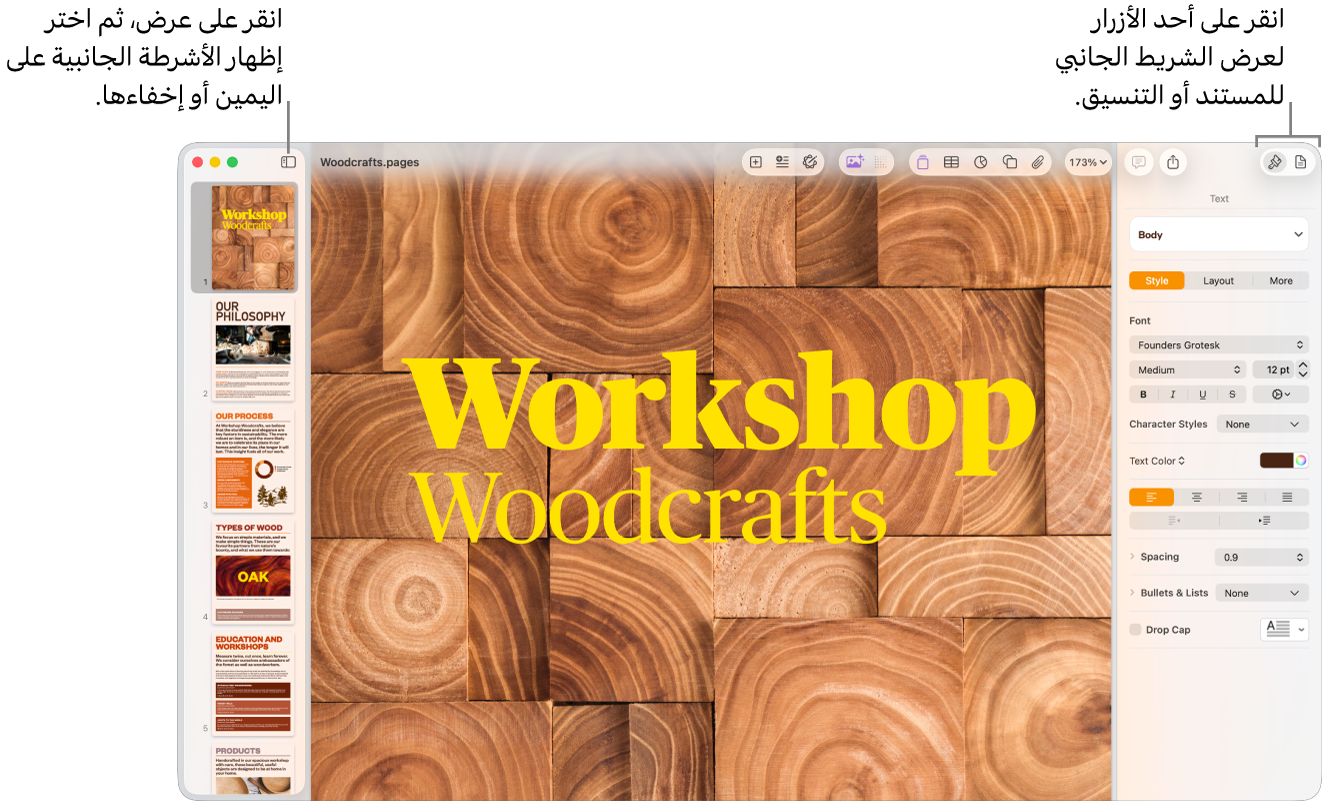
Task: Enable the Drop Cap checkbox
Action: [1135, 630]
